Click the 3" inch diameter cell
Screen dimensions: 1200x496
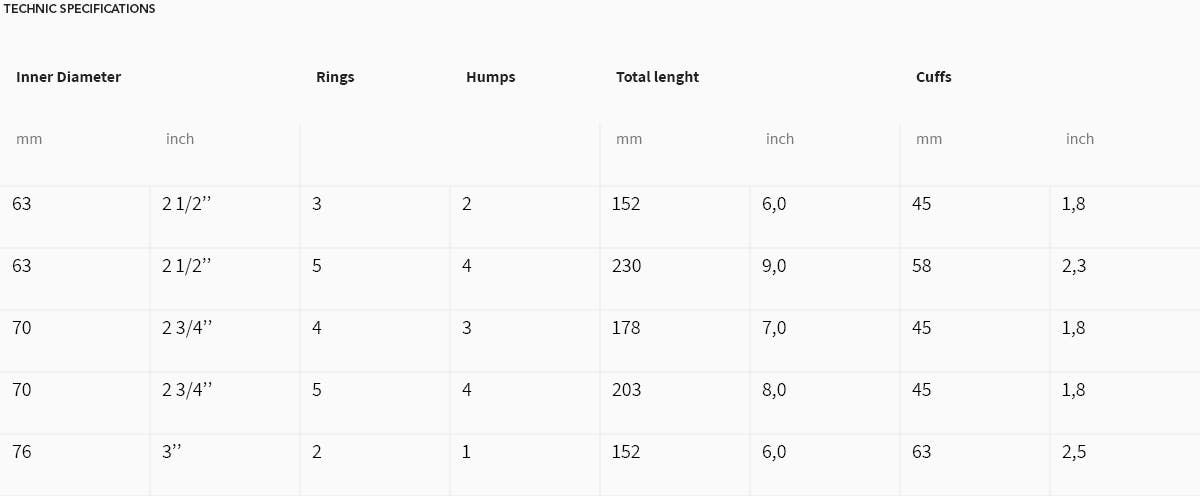coord(172,452)
